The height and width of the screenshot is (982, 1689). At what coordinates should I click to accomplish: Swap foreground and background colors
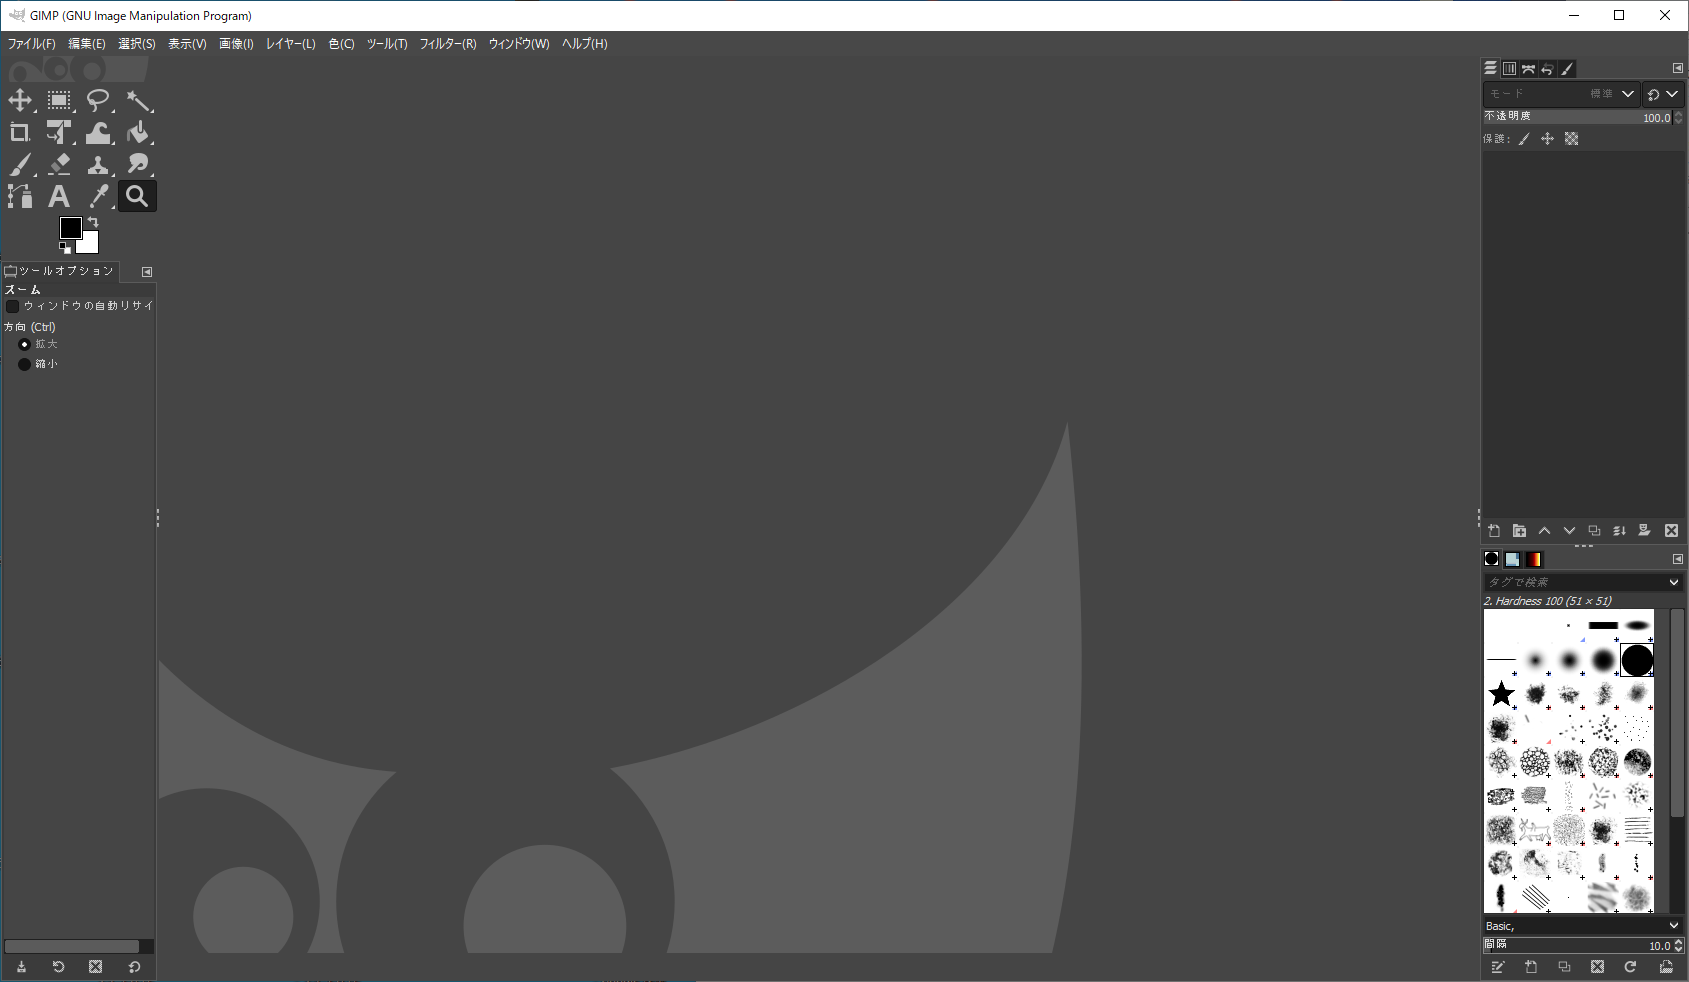[93, 222]
